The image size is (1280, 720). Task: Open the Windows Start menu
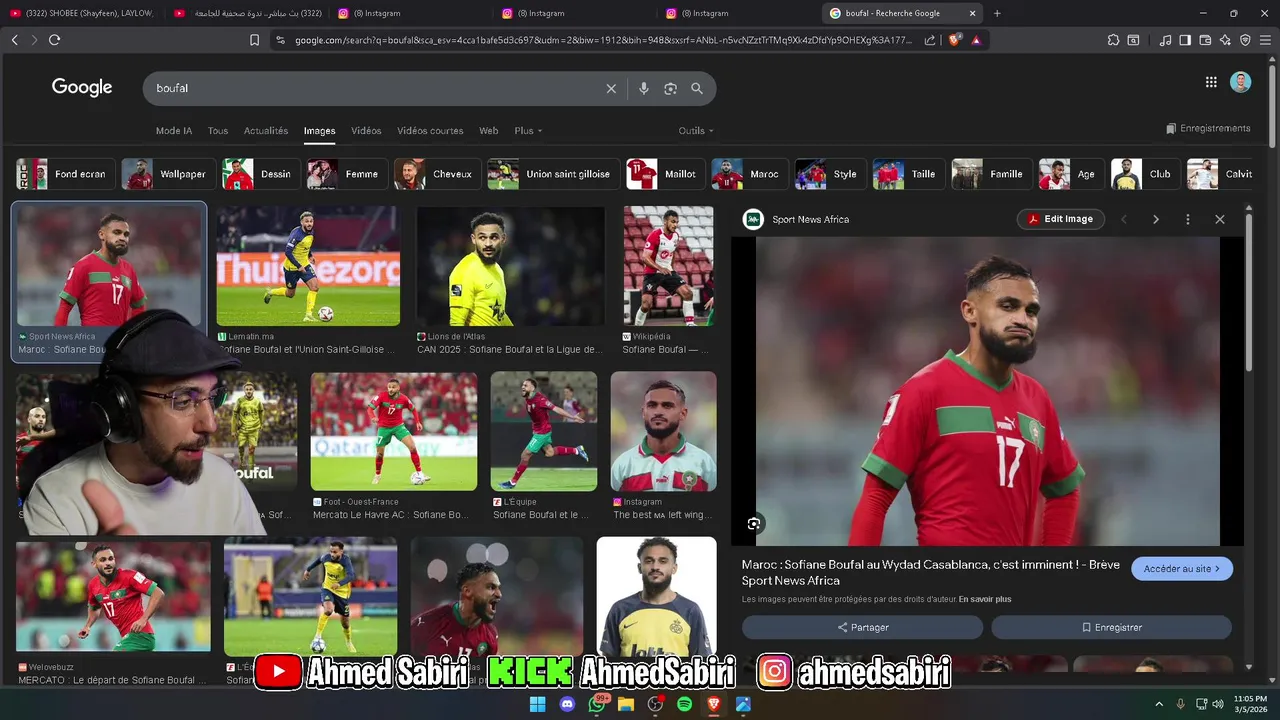[538, 704]
